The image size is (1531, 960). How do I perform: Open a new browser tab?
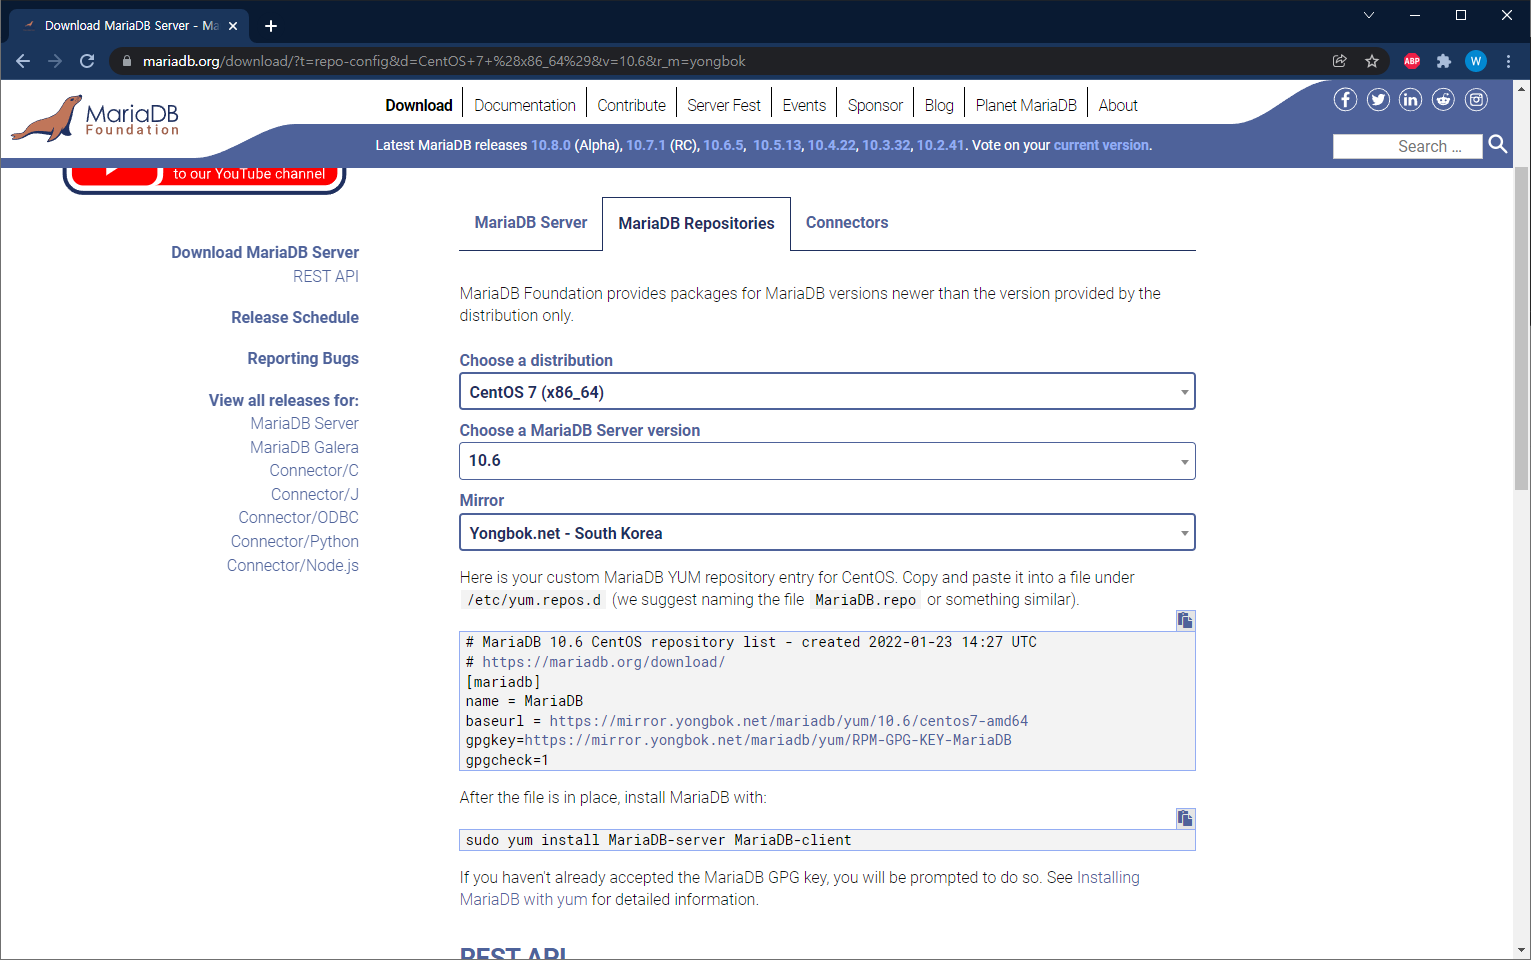point(271,26)
